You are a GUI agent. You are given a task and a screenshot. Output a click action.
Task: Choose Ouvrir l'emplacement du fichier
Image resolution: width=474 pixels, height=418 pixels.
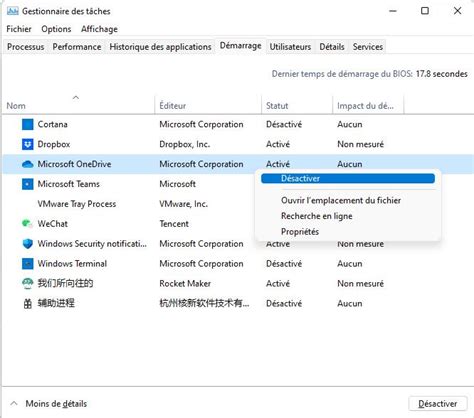click(341, 200)
